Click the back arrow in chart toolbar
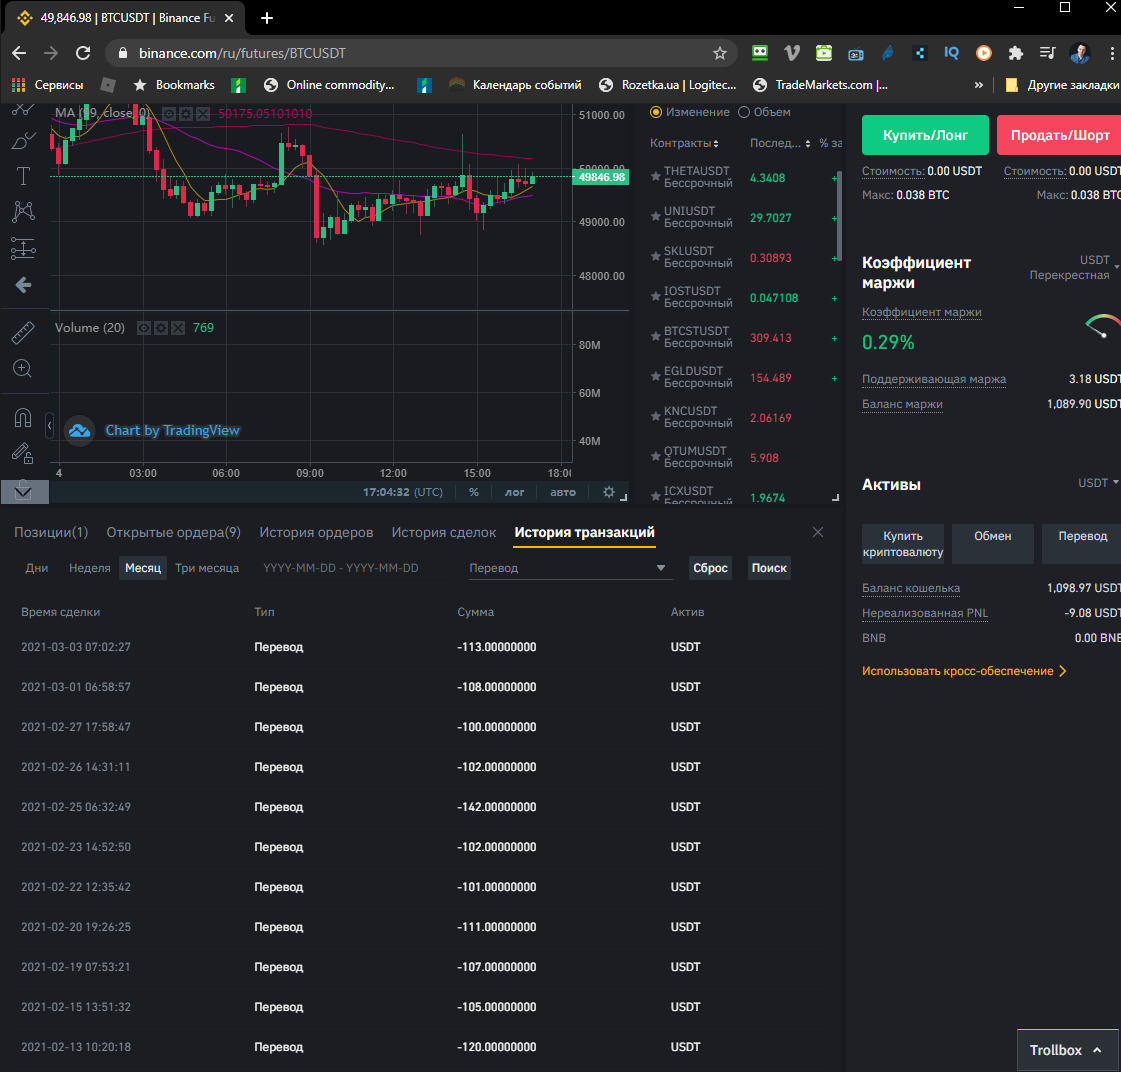This screenshot has height=1072, width=1121. click(23, 285)
